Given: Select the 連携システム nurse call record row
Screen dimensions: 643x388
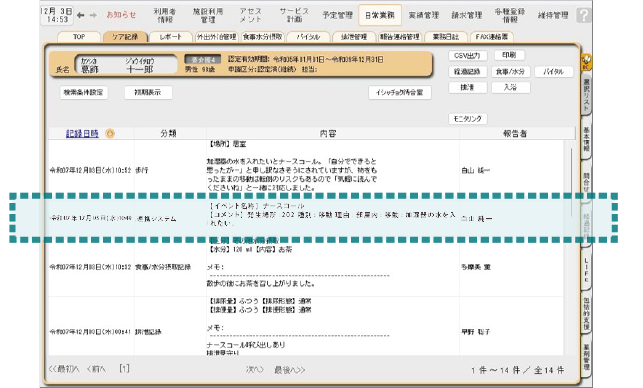Looking at the screenshot, I should (306, 218).
